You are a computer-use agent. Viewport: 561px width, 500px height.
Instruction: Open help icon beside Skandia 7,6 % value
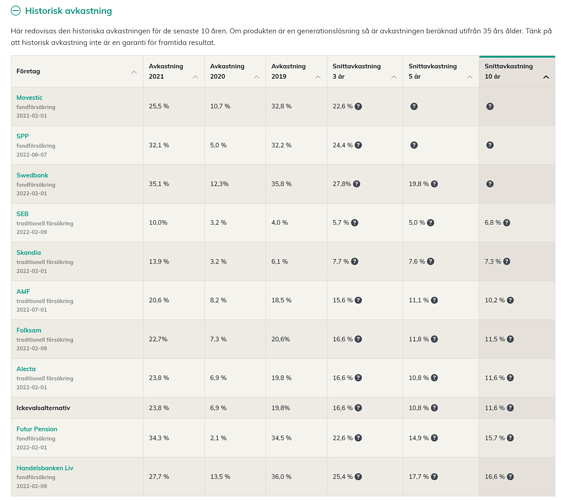click(430, 261)
